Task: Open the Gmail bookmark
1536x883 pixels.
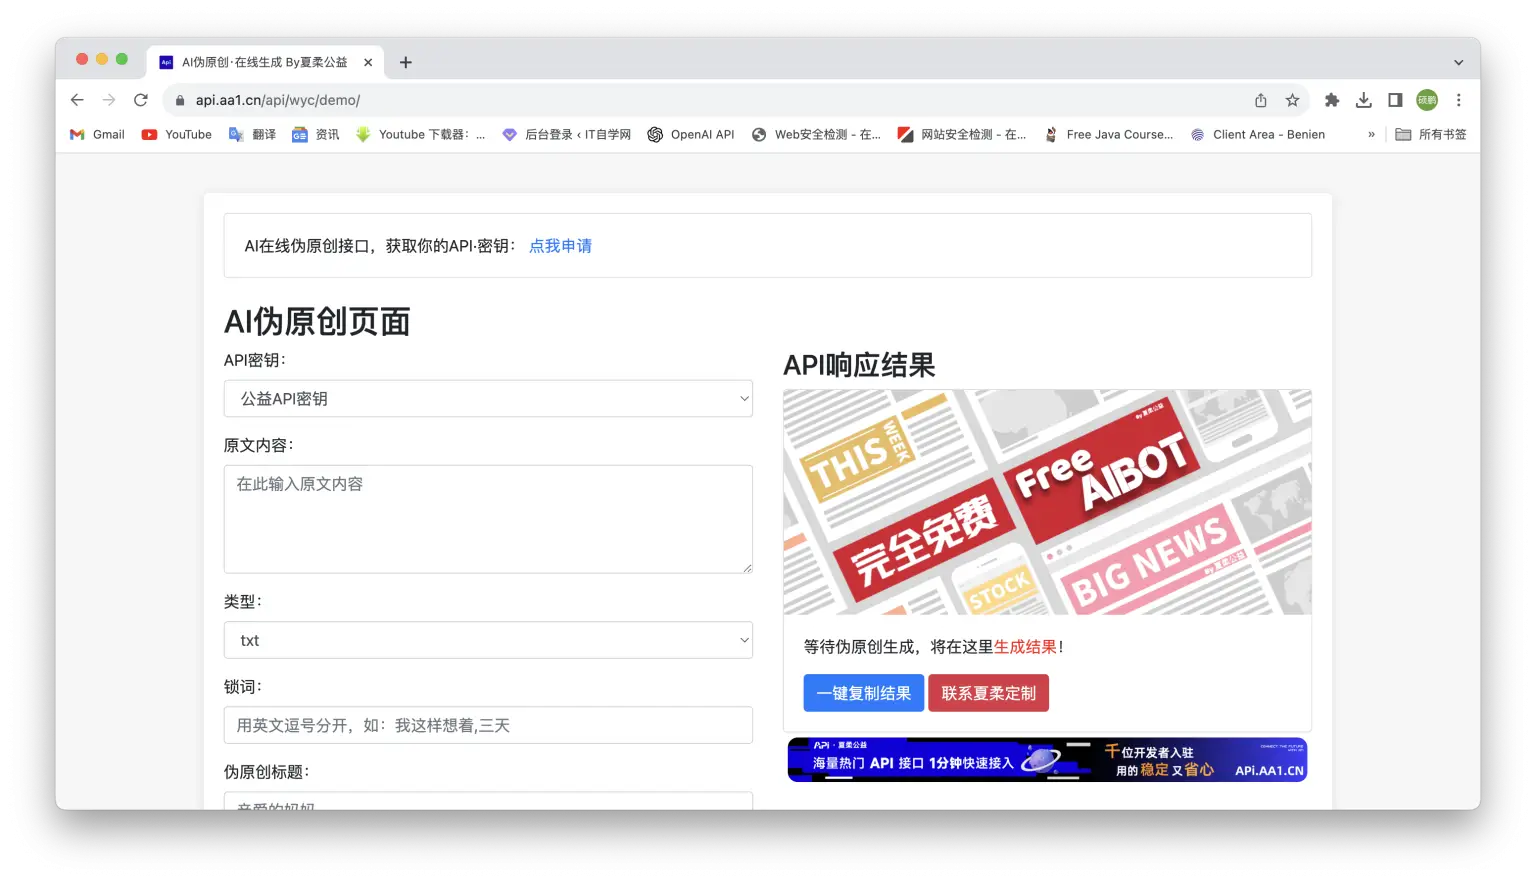Action: coord(97,134)
